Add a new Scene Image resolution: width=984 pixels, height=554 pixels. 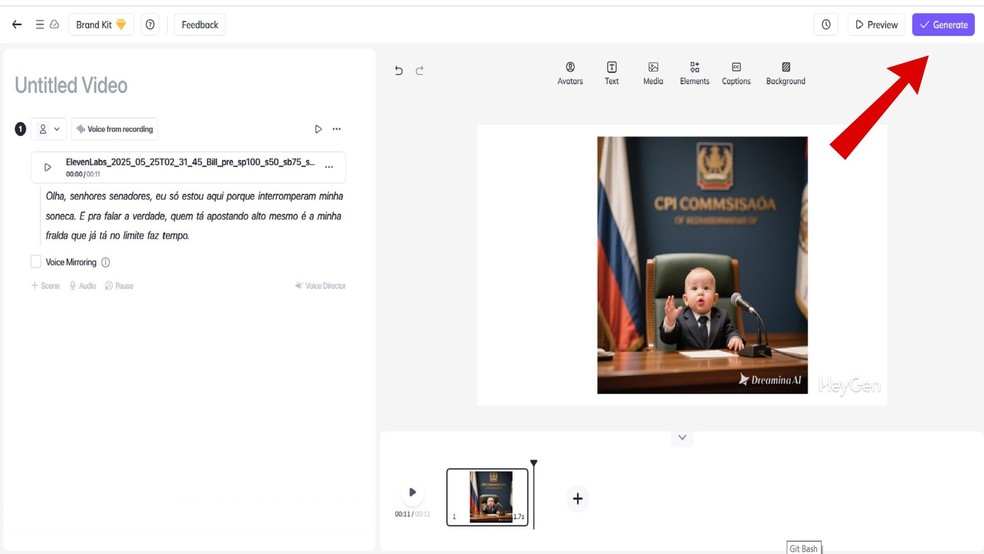[x=46, y=285]
